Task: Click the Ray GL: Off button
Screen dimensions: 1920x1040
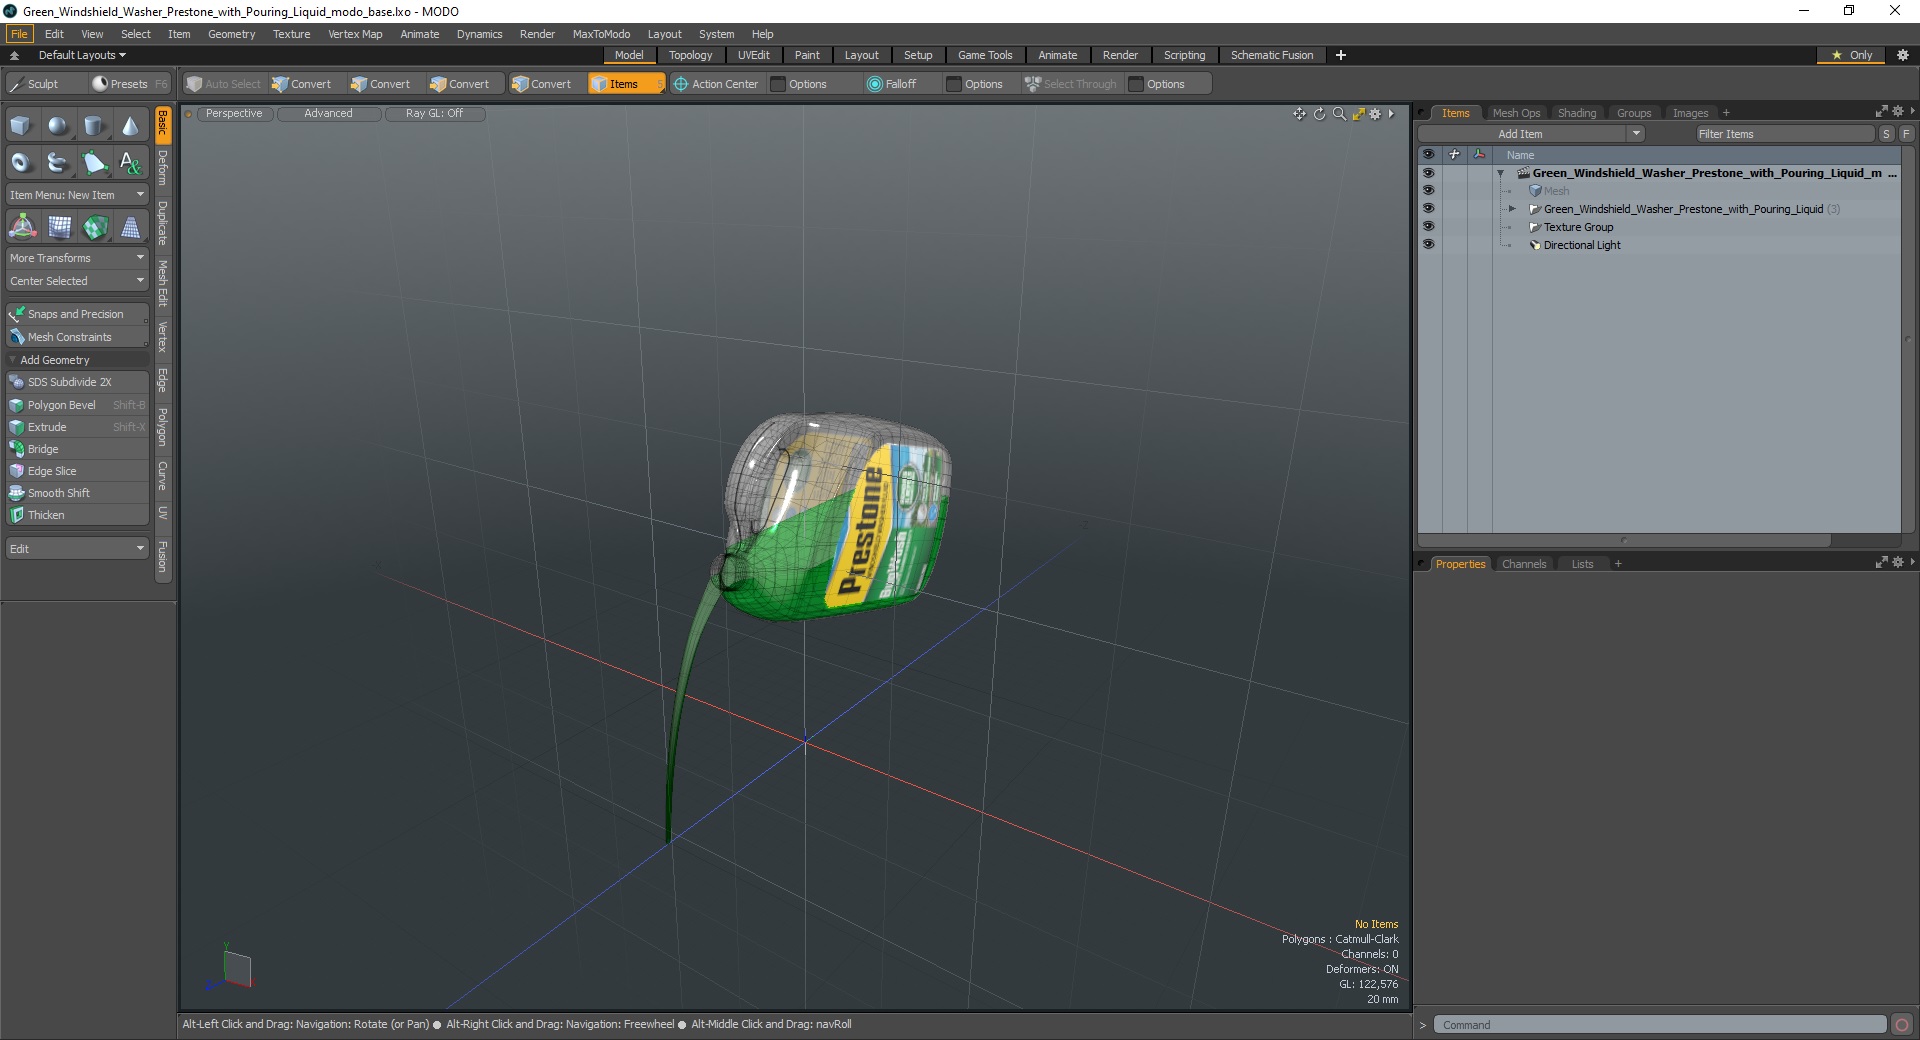Action: tap(434, 114)
